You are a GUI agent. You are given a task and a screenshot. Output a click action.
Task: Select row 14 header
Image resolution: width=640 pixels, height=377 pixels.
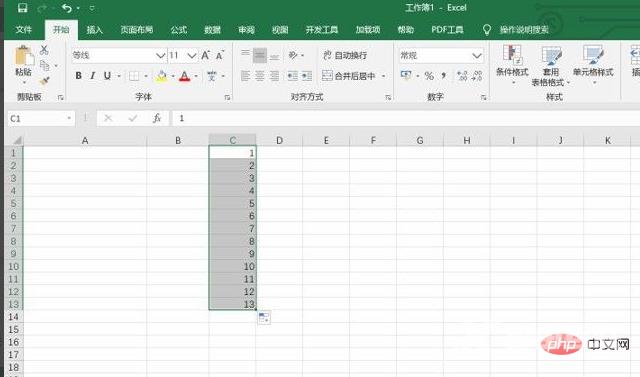point(13,317)
